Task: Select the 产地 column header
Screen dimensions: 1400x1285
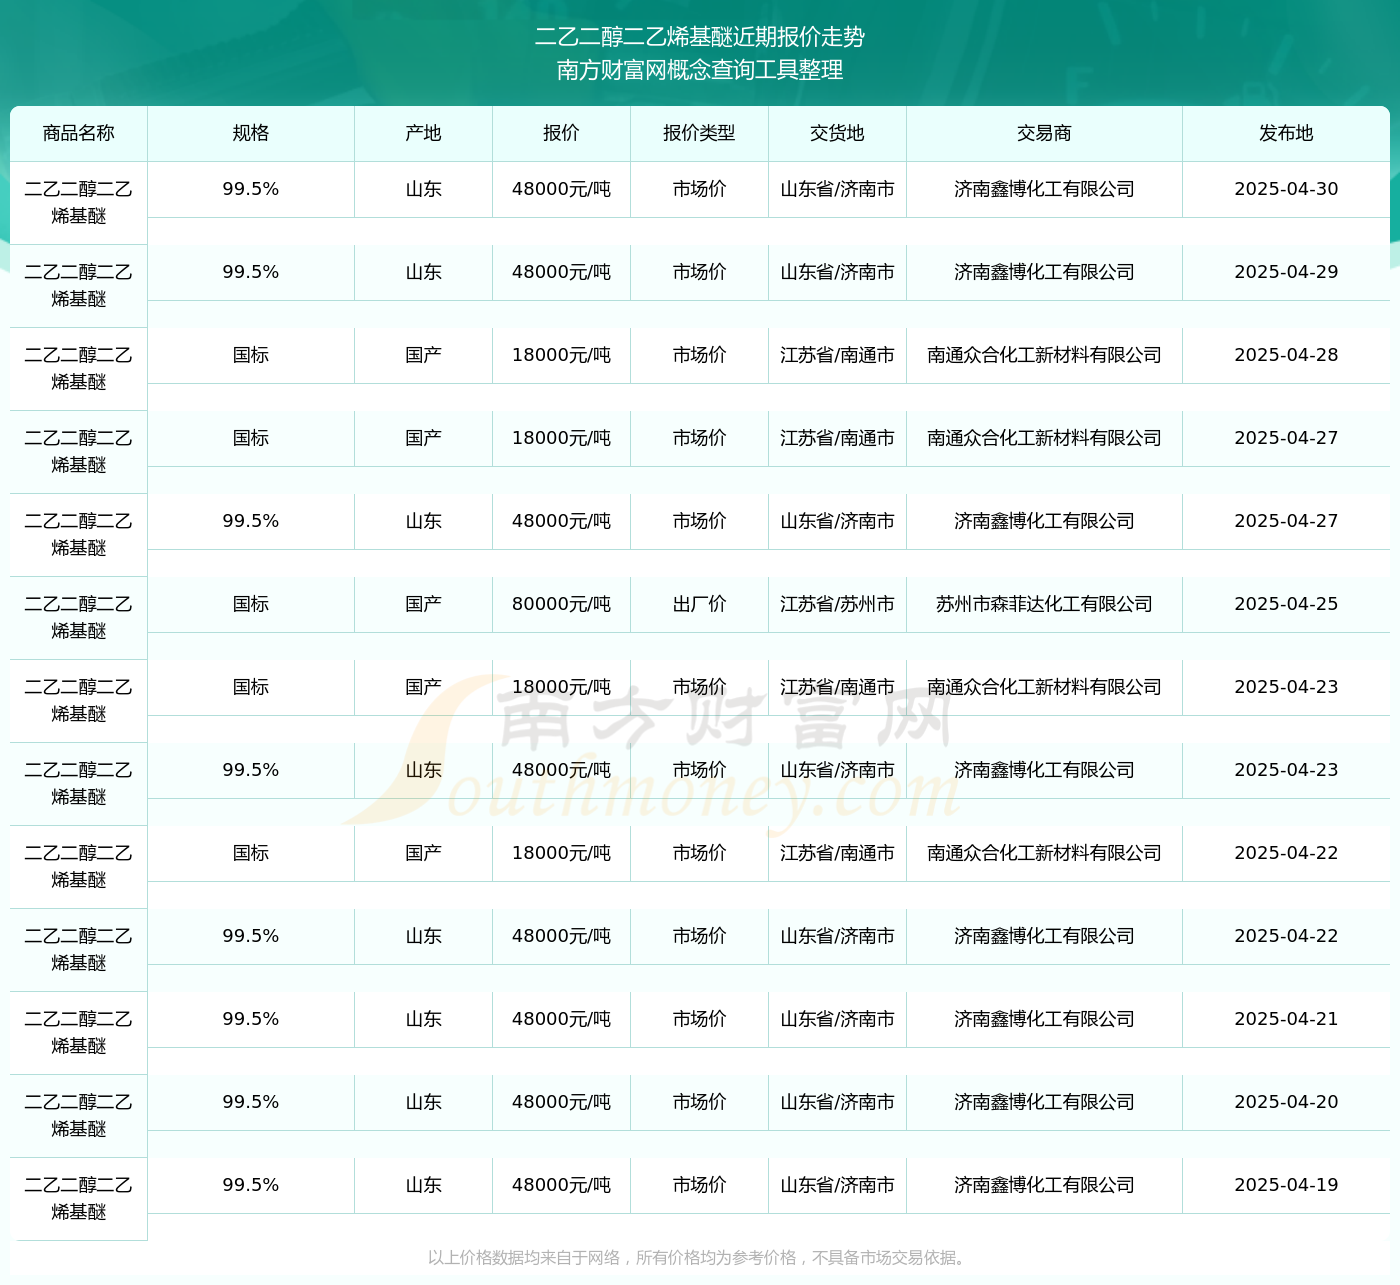Action: 424,133
